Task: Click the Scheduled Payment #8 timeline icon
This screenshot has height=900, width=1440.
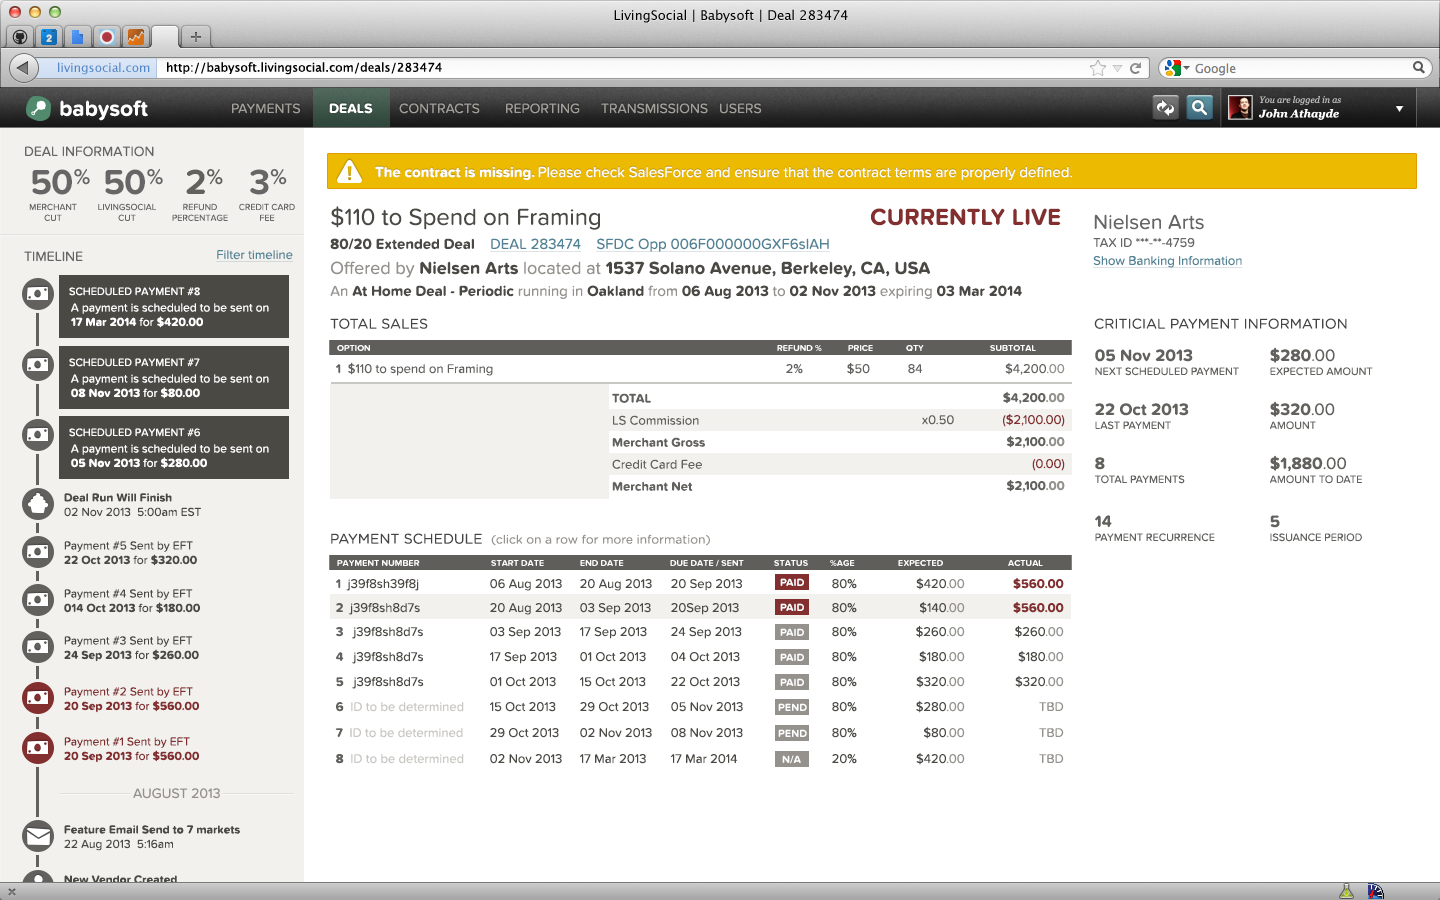Action: pyautogui.click(x=38, y=294)
